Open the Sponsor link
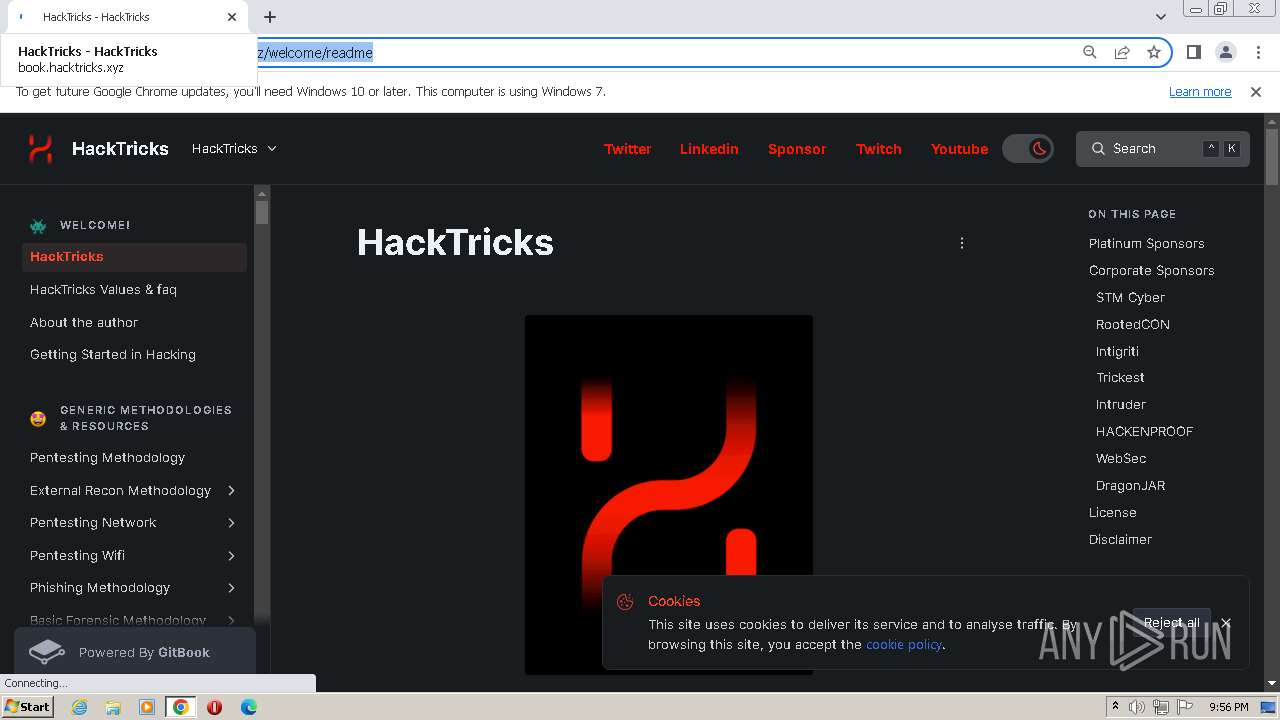Screen dimensions: 1280x720 [797, 148]
